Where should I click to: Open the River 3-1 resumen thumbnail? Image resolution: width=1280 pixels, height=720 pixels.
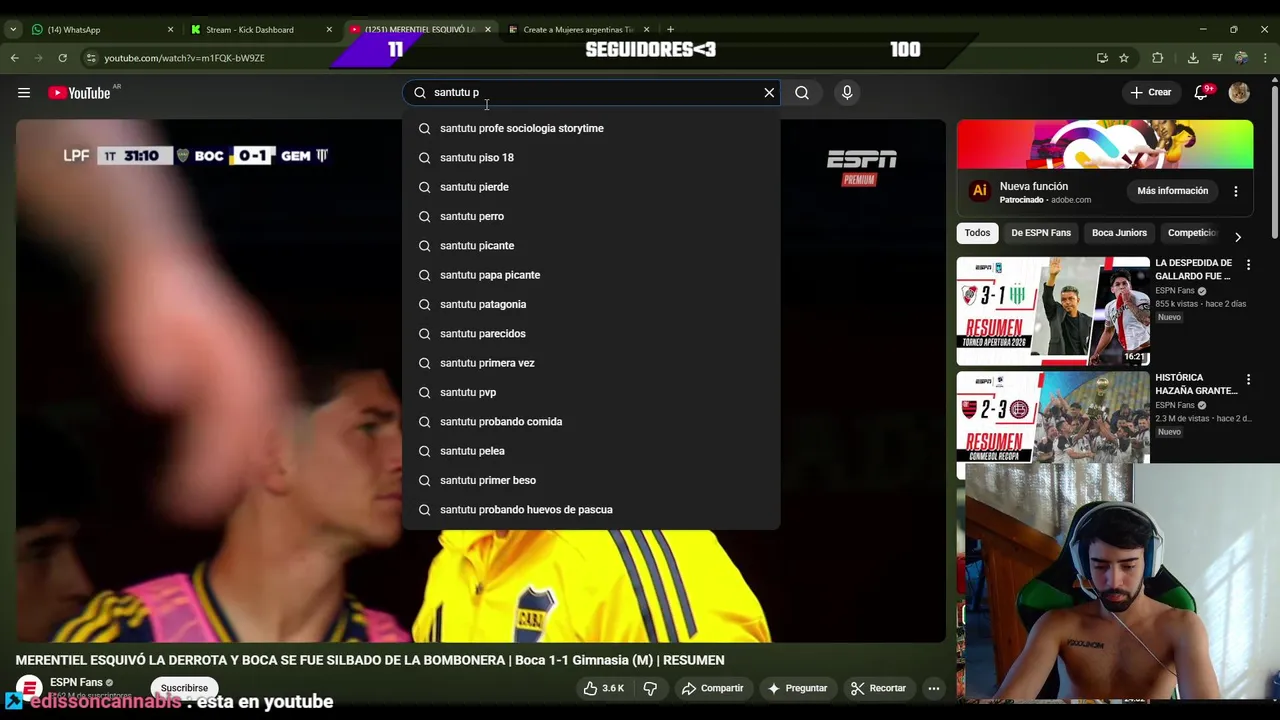click(1053, 311)
